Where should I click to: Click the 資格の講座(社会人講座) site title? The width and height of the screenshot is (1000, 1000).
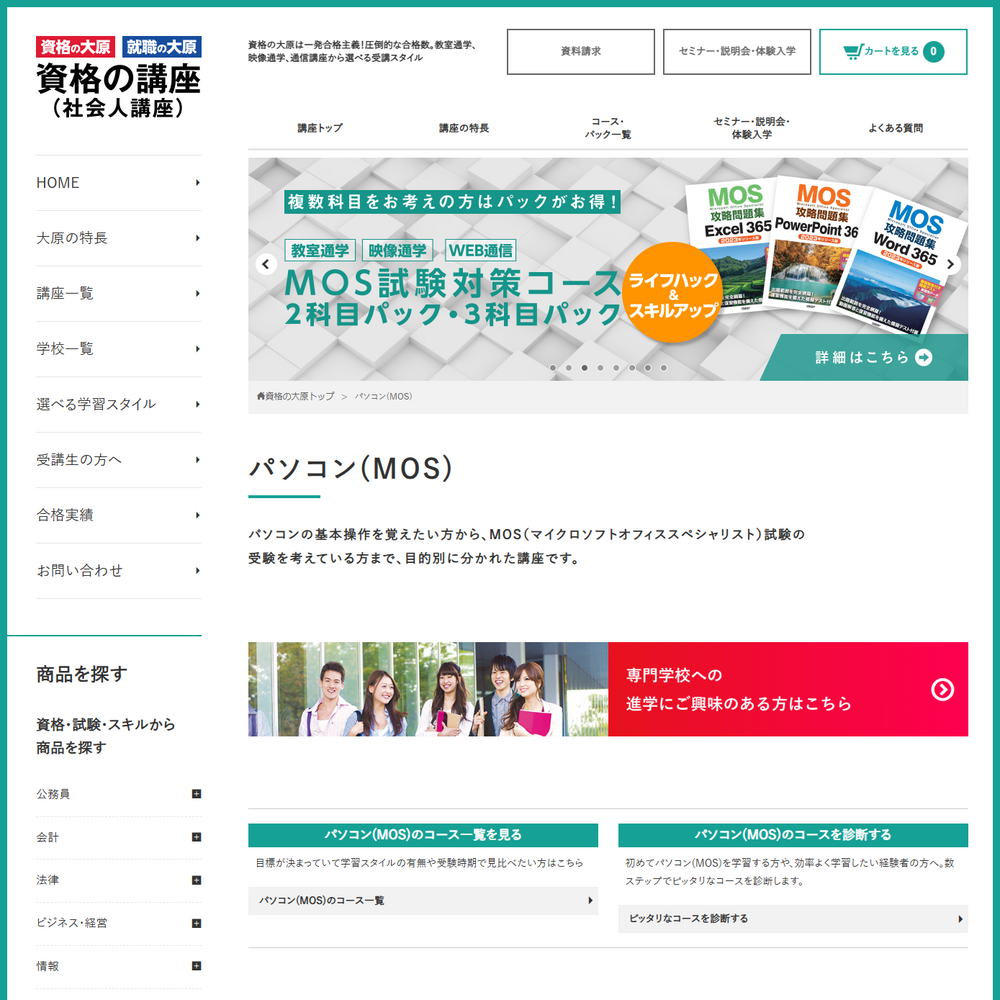click(x=119, y=91)
